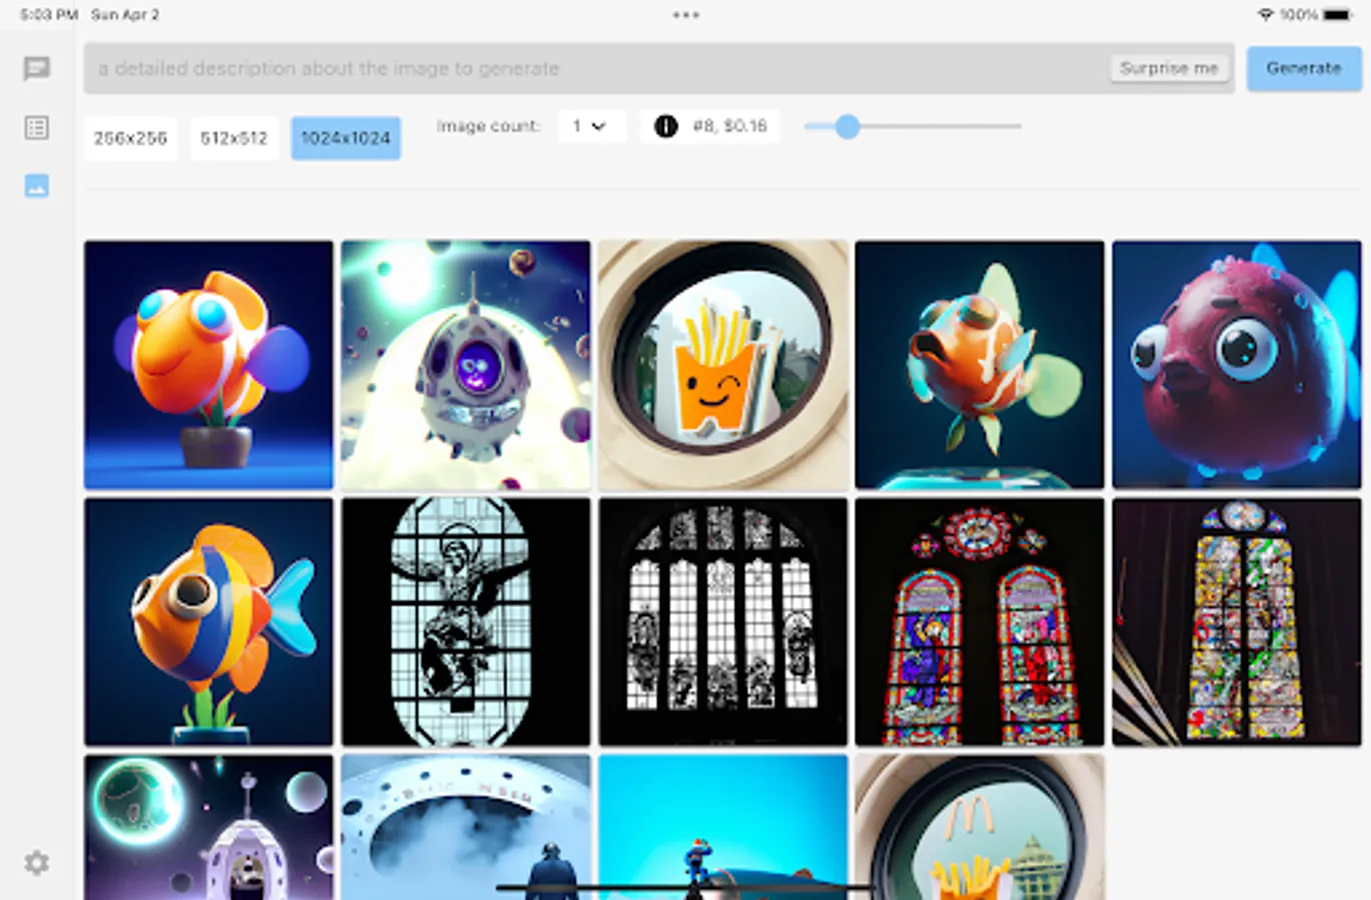Image resolution: width=1371 pixels, height=900 pixels.
Task: Click the Generate button
Action: point(1304,68)
